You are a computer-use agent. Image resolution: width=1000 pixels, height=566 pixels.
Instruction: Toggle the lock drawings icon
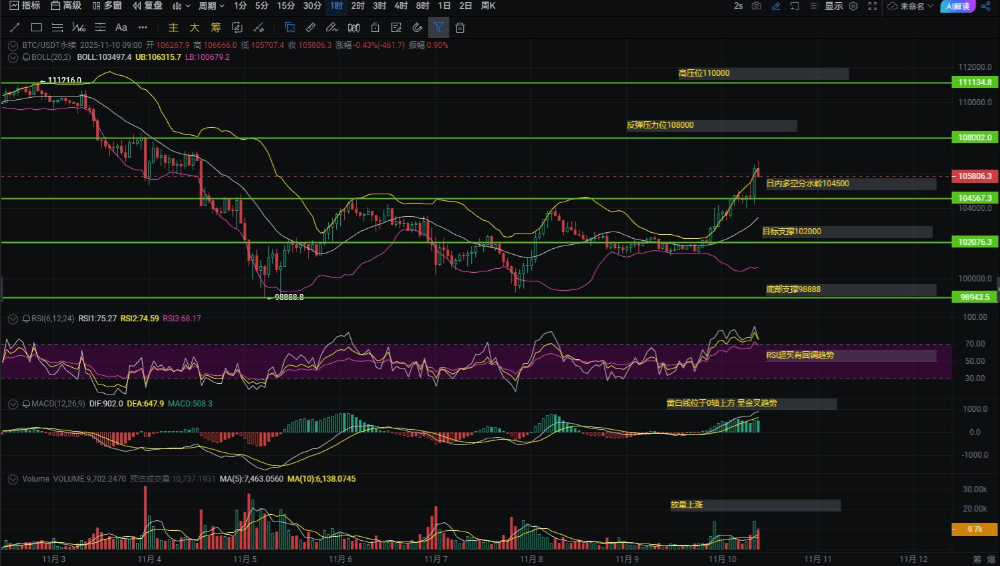(x=375, y=27)
